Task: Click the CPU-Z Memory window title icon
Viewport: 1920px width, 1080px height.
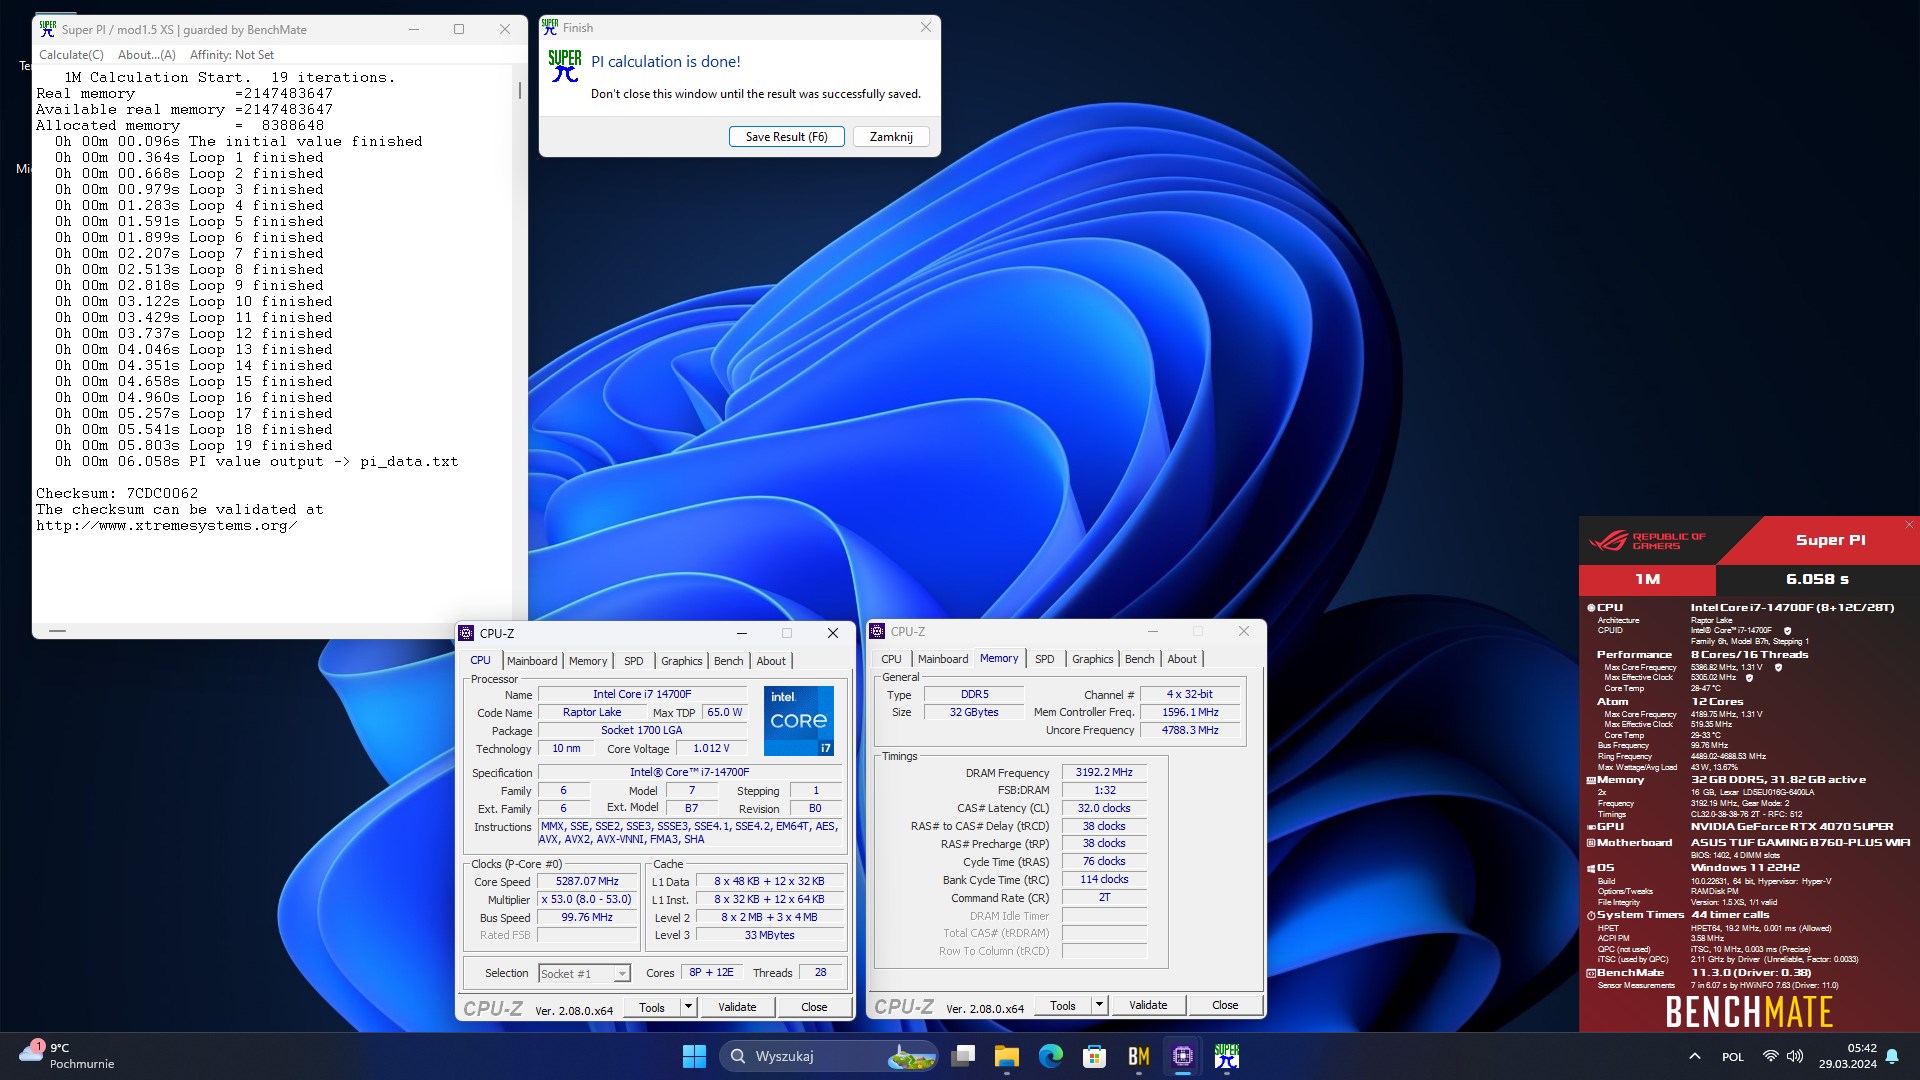Action: click(x=877, y=631)
